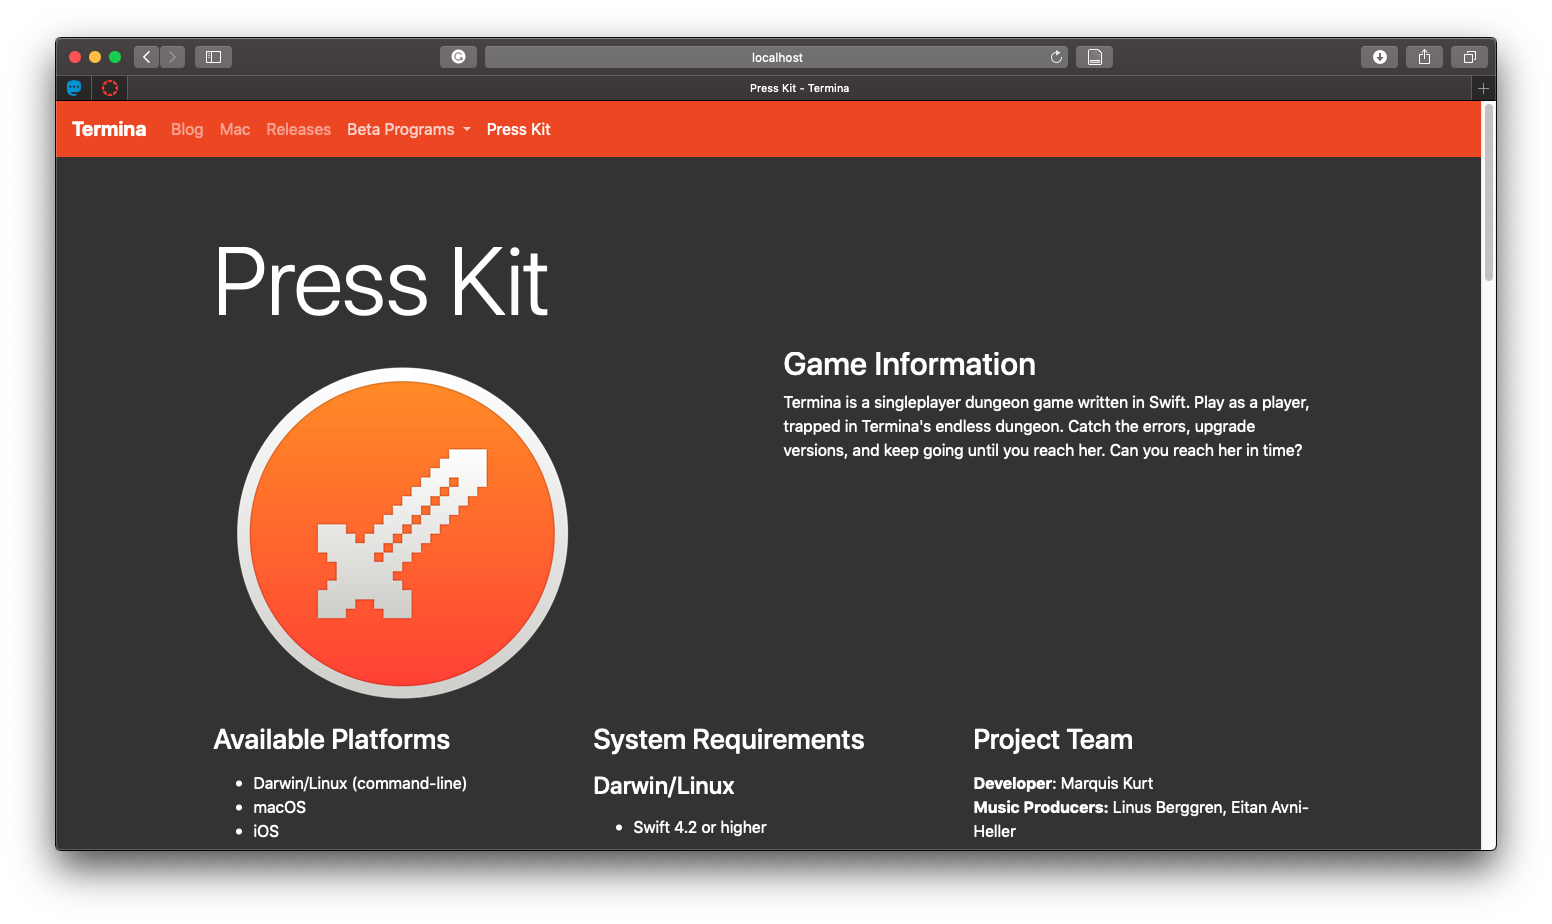The width and height of the screenshot is (1552, 924).
Task: Click the System Requirements heading
Action: click(728, 739)
